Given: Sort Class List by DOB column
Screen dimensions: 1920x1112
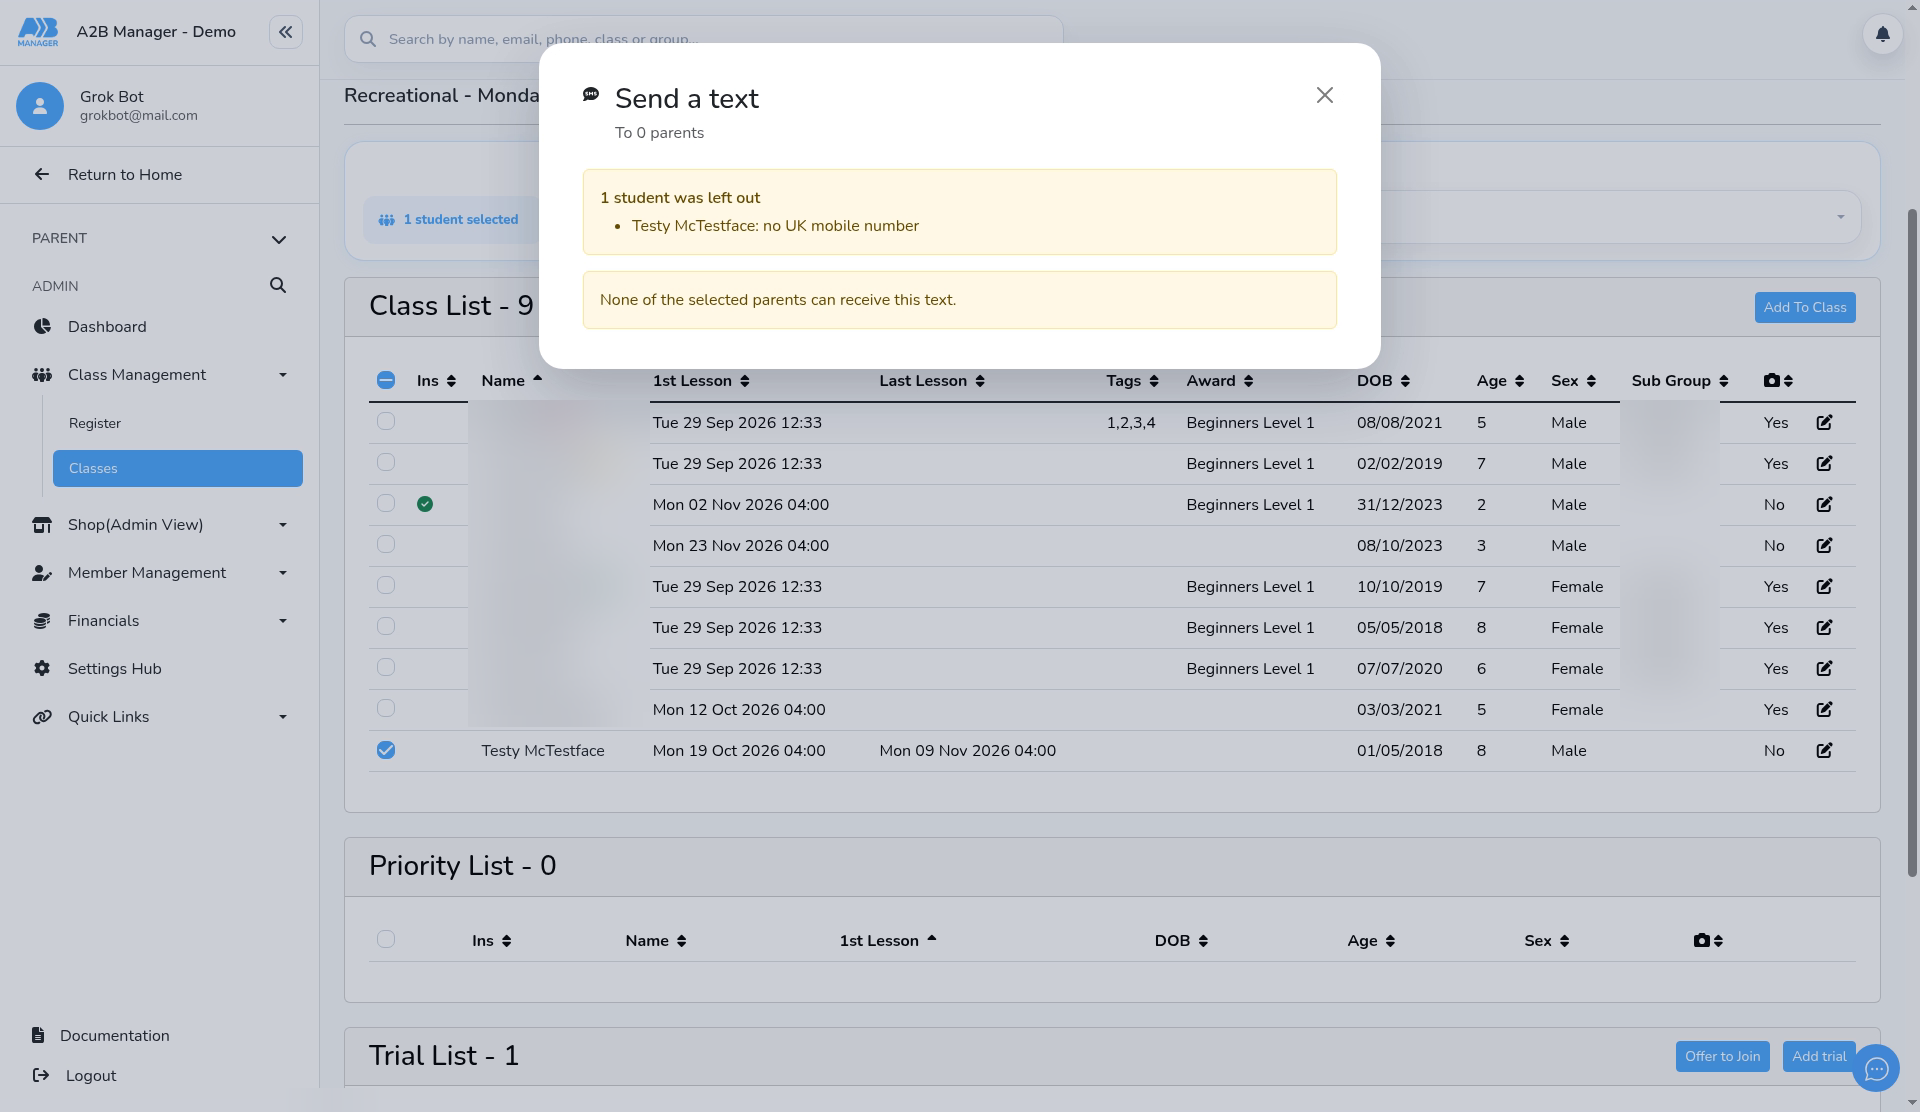Looking at the screenshot, I should [1383, 381].
